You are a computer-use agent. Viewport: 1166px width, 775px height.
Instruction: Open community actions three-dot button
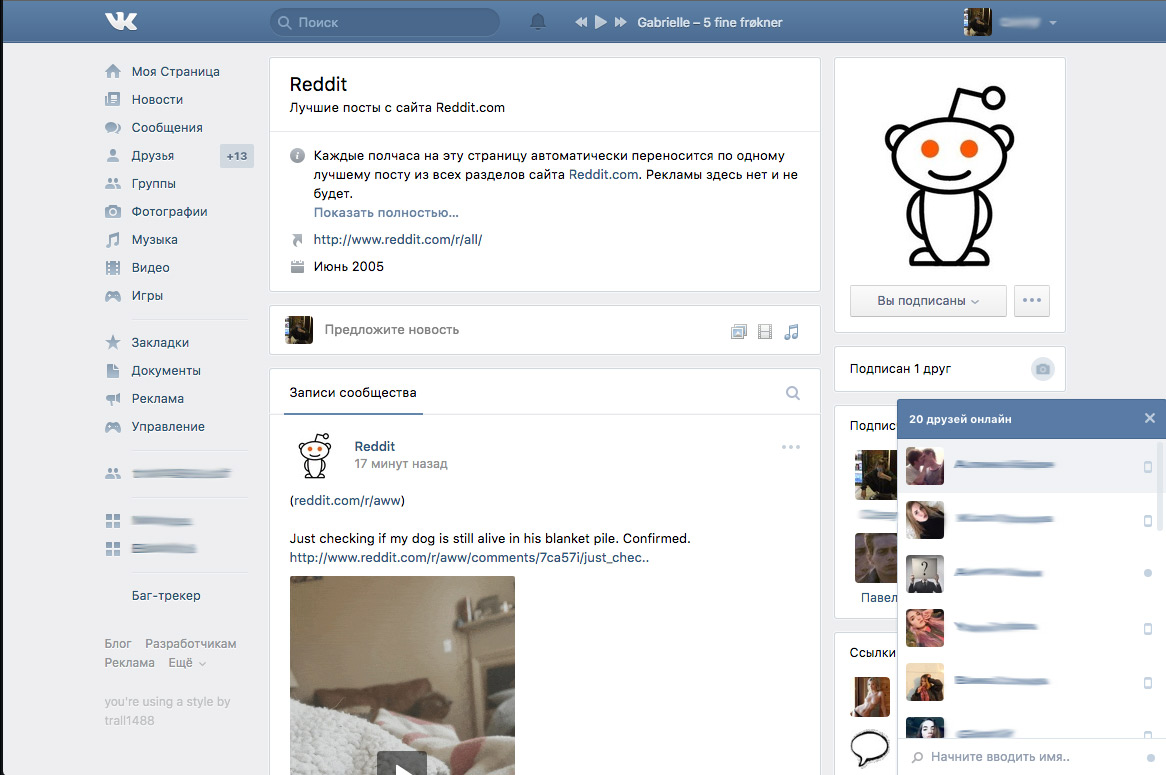click(x=1031, y=300)
